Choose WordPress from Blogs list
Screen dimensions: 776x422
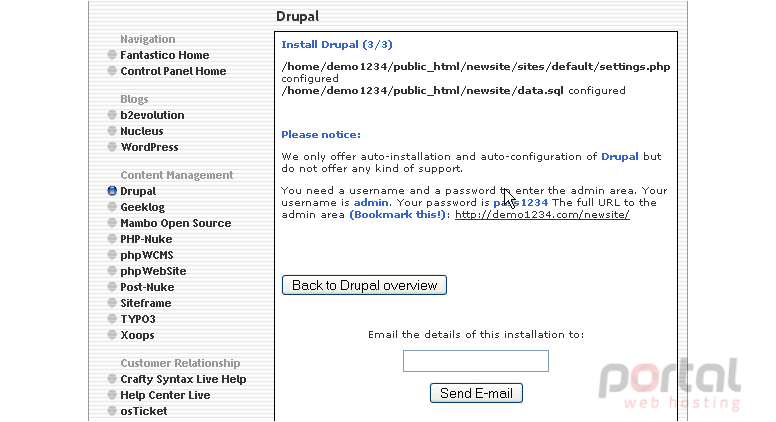pyautogui.click(x=149, y=147)
